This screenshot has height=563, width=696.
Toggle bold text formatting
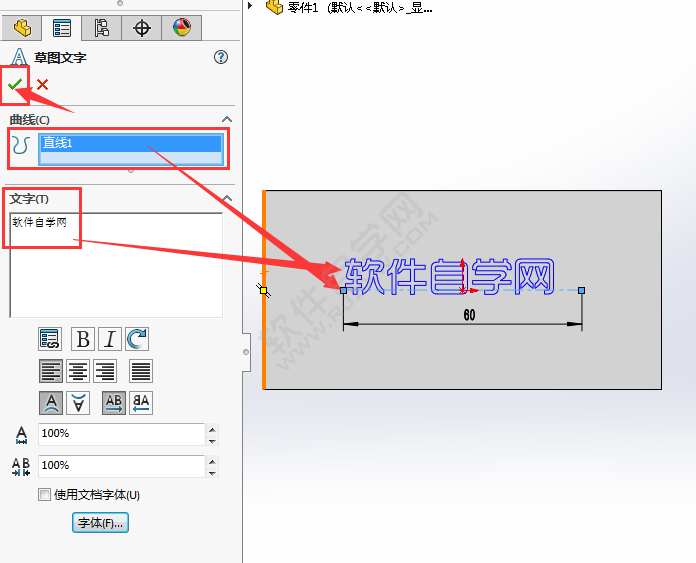pos(83,339)
